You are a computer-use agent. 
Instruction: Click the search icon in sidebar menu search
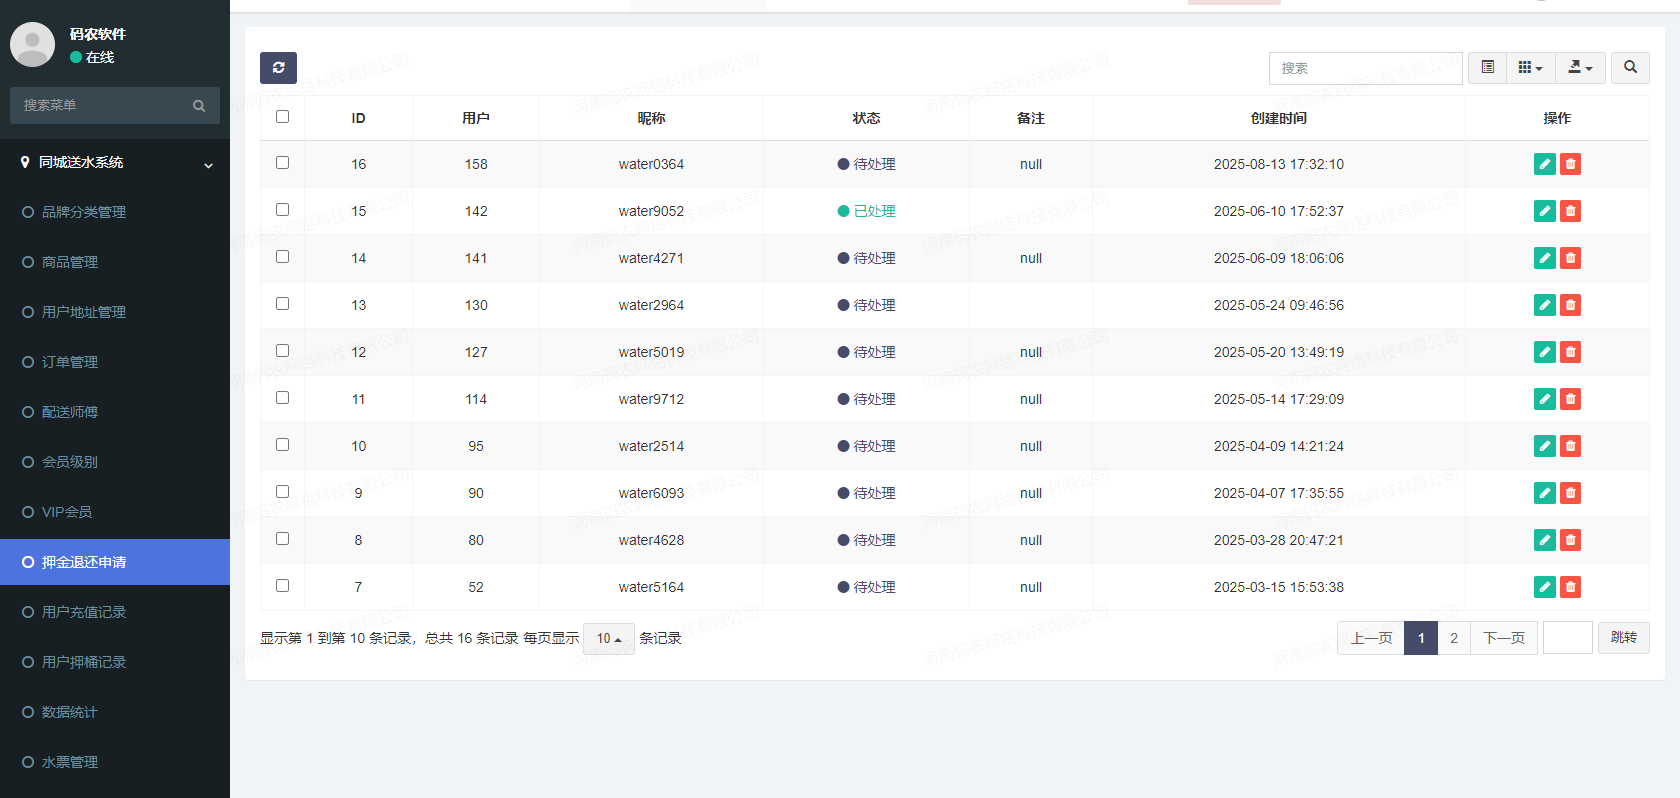point(199,106)
